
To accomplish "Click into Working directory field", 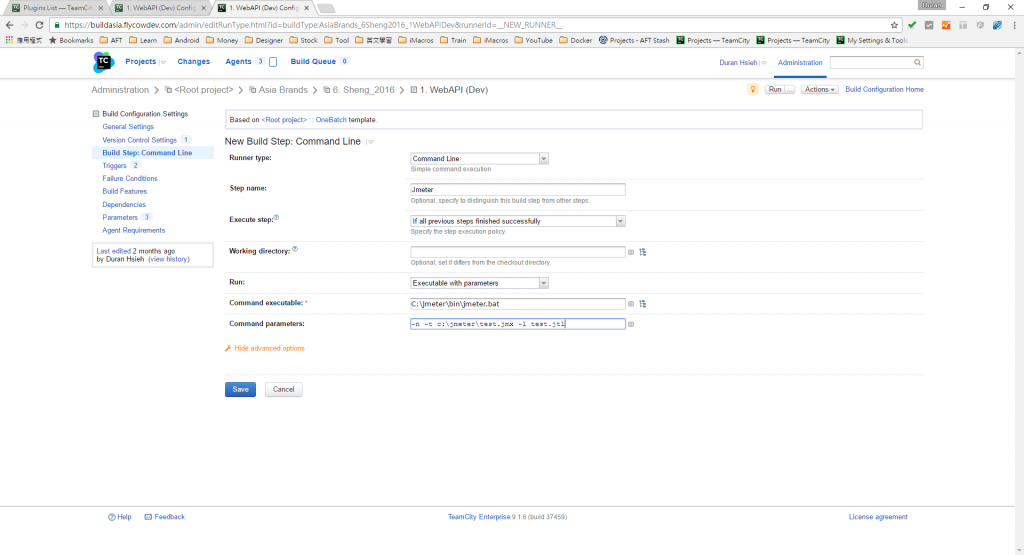I will pyautogui.click(x=518, y=252).
